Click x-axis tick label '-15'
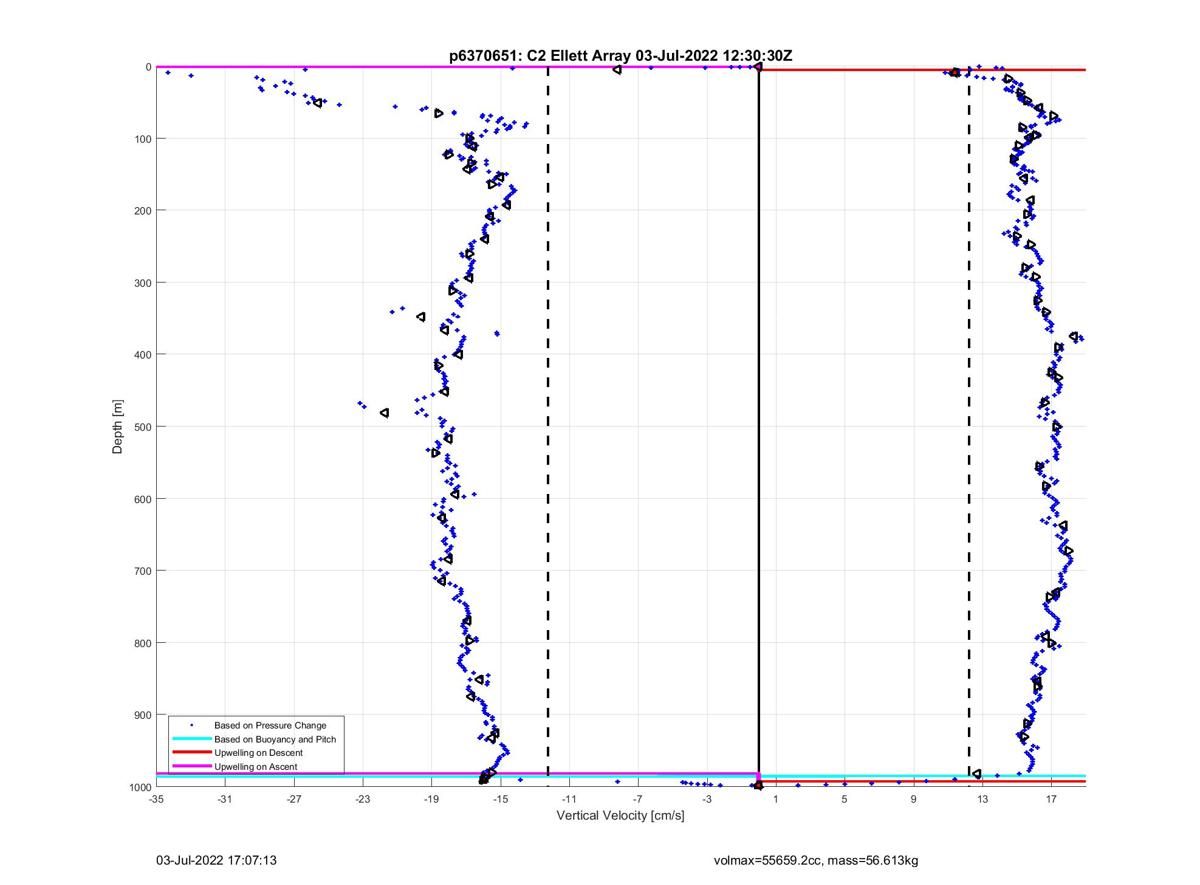 (x=501, y=799)
